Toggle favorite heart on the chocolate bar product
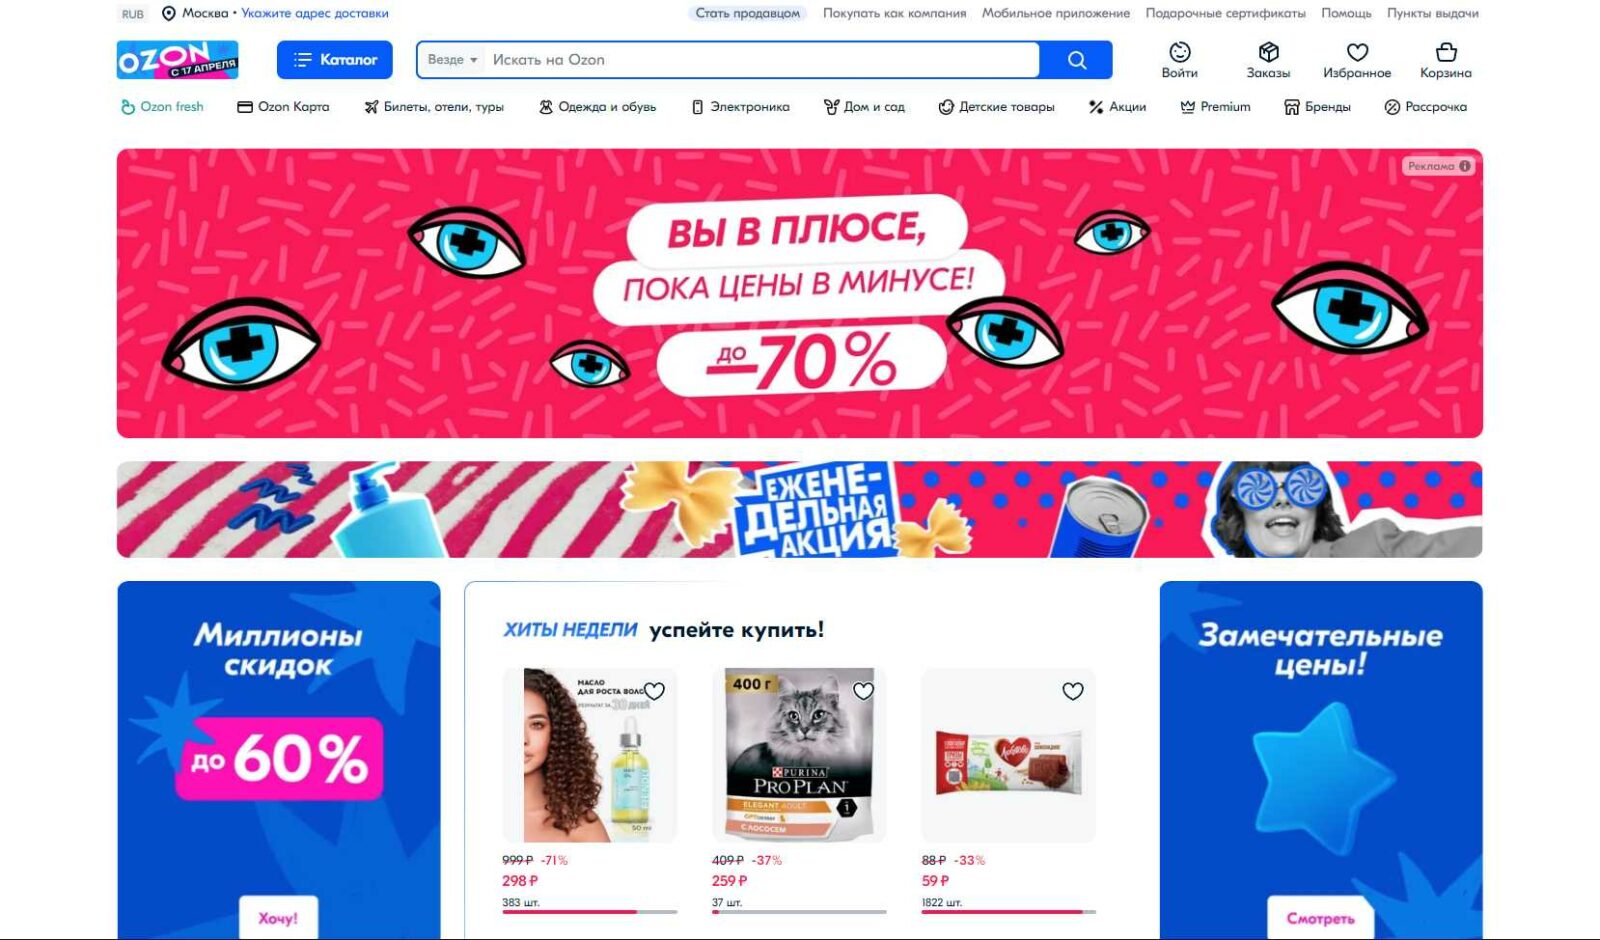 pos(1073,691)
